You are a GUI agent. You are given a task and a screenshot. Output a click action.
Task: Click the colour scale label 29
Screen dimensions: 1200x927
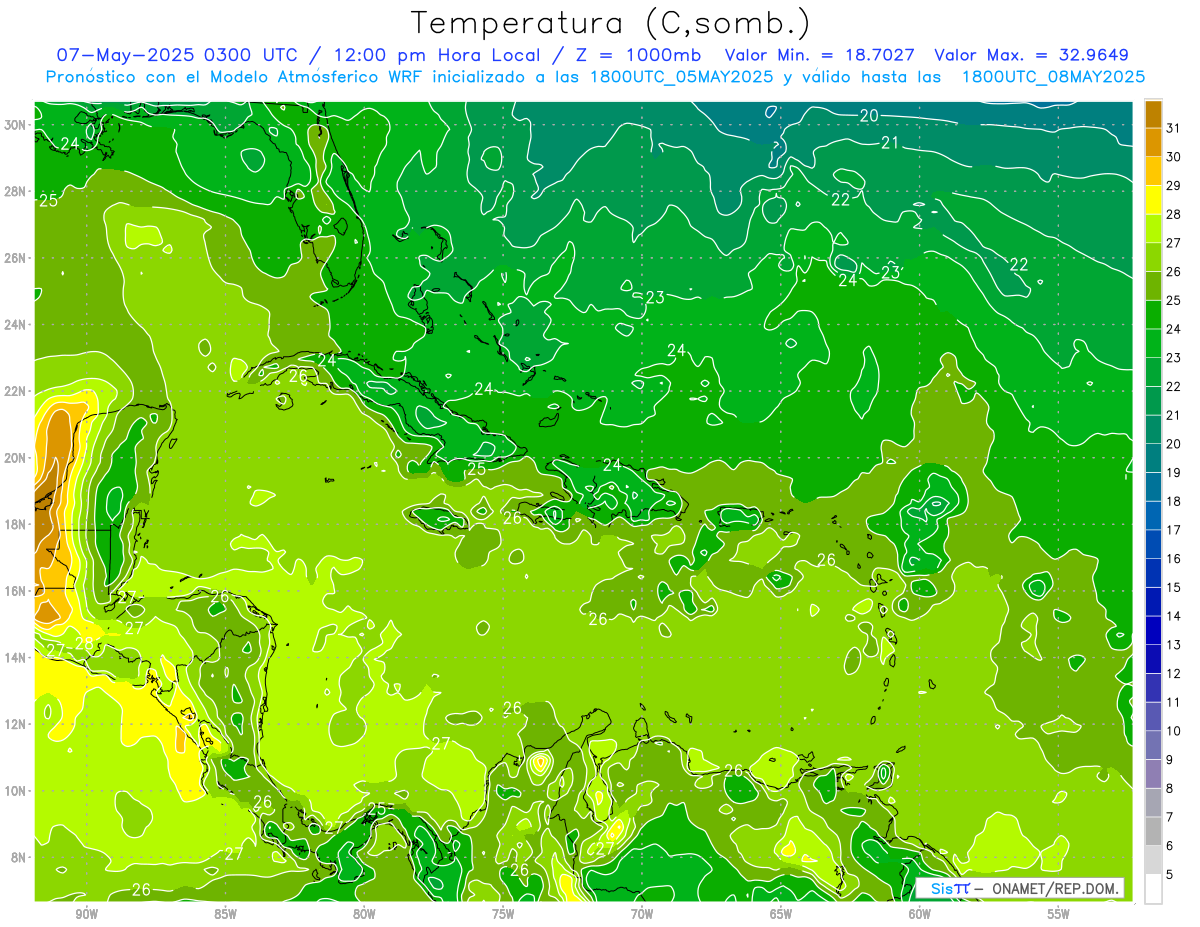coord(1174,185)
